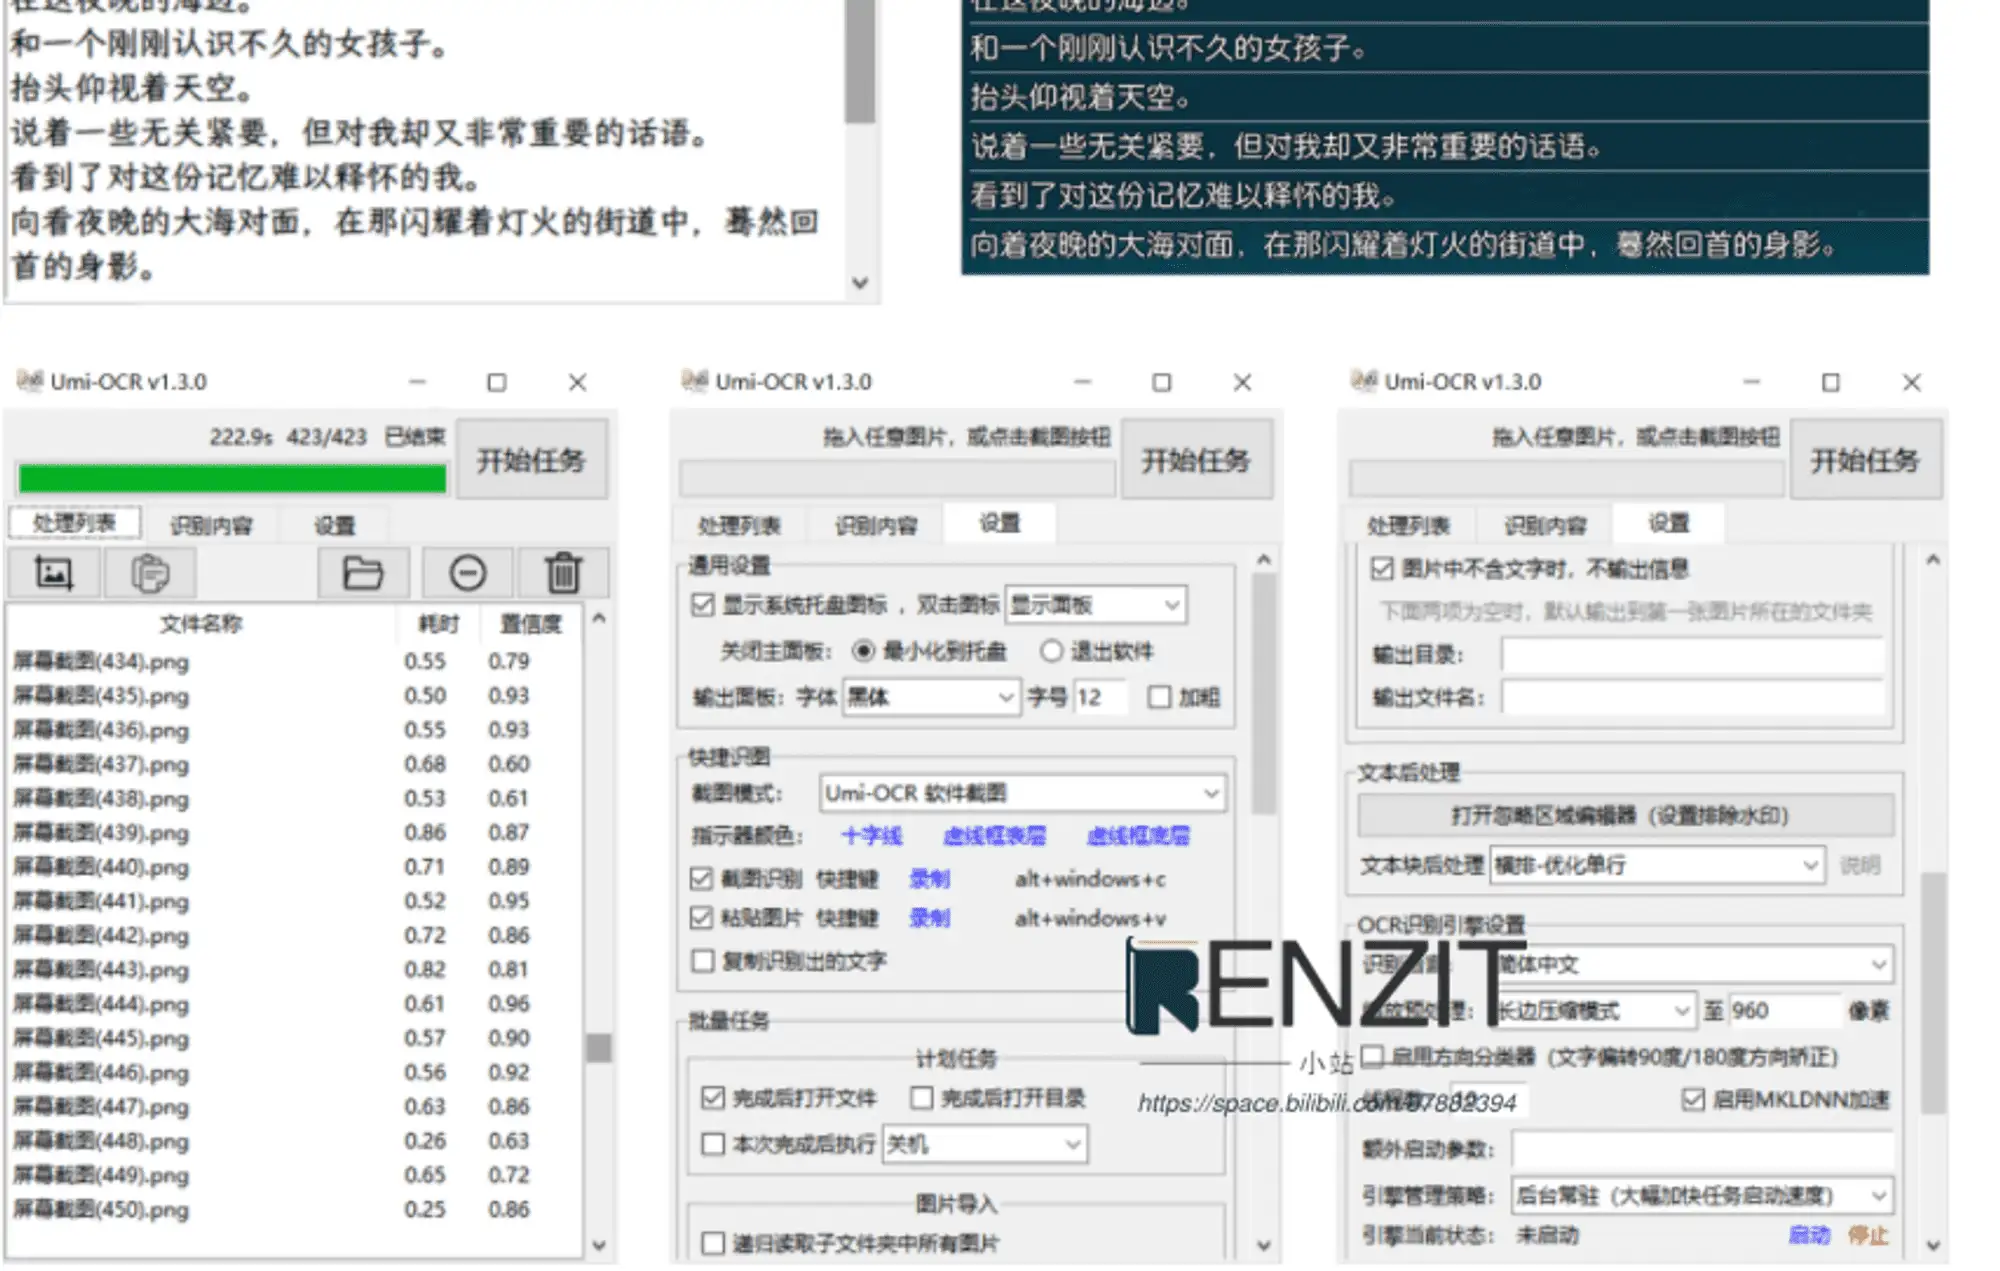
Task: Select the 退出软件 radio button
Action: 1051,651
